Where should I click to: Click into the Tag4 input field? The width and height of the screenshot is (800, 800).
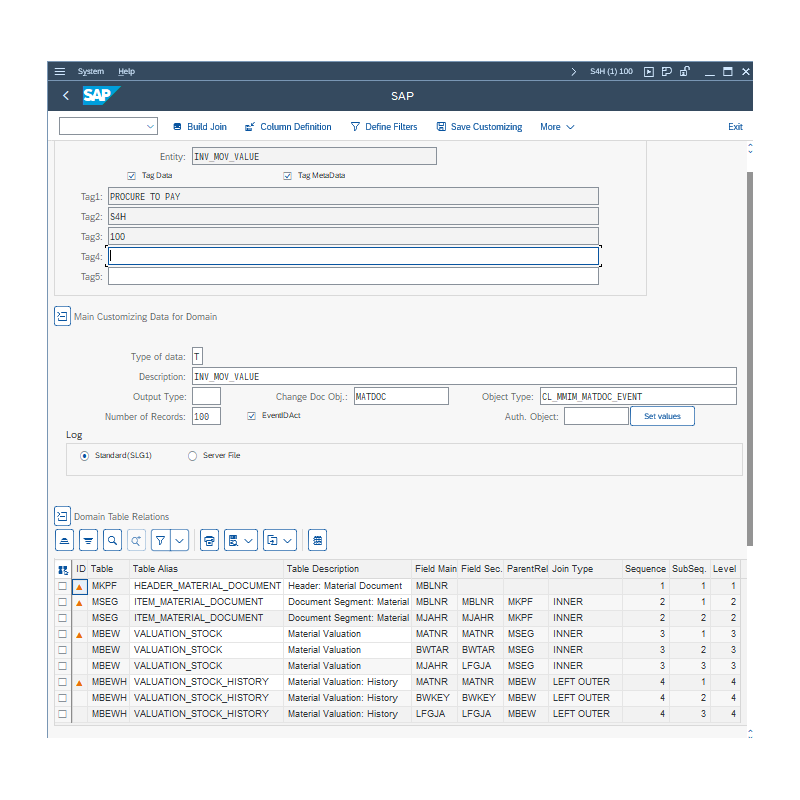coord(353,256)
